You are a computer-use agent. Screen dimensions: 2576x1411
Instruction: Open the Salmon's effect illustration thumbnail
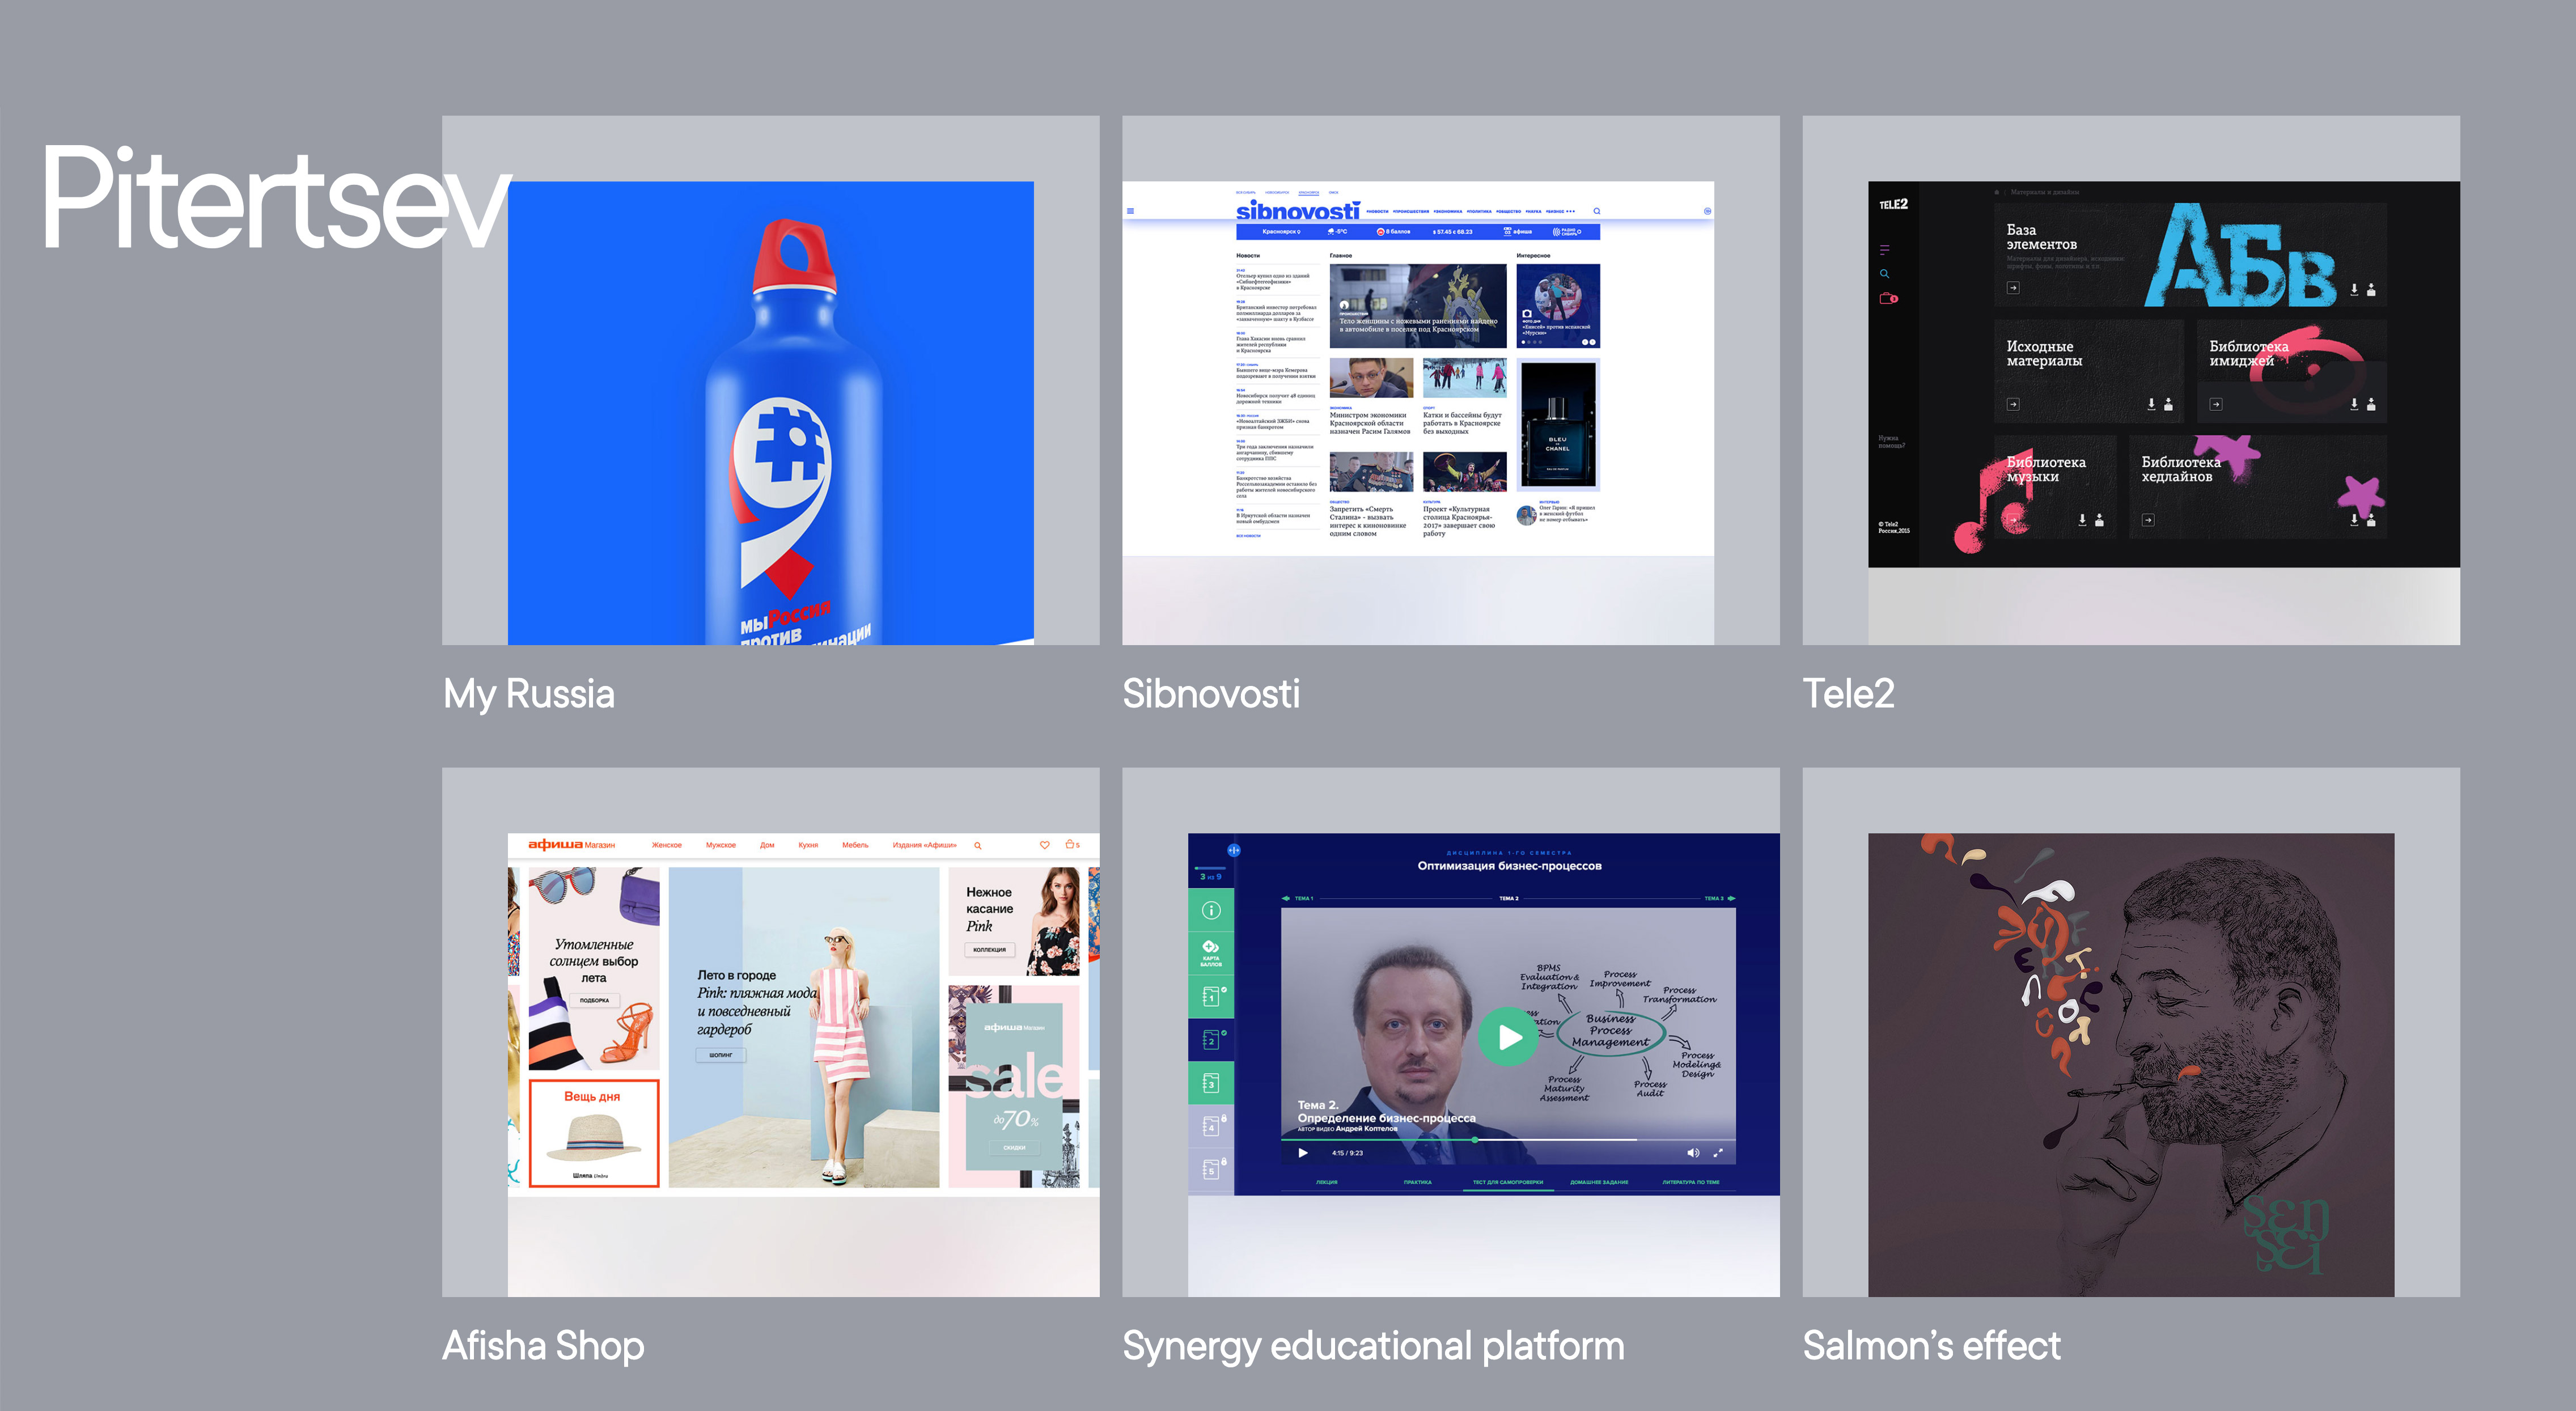coord(2131,1065)
